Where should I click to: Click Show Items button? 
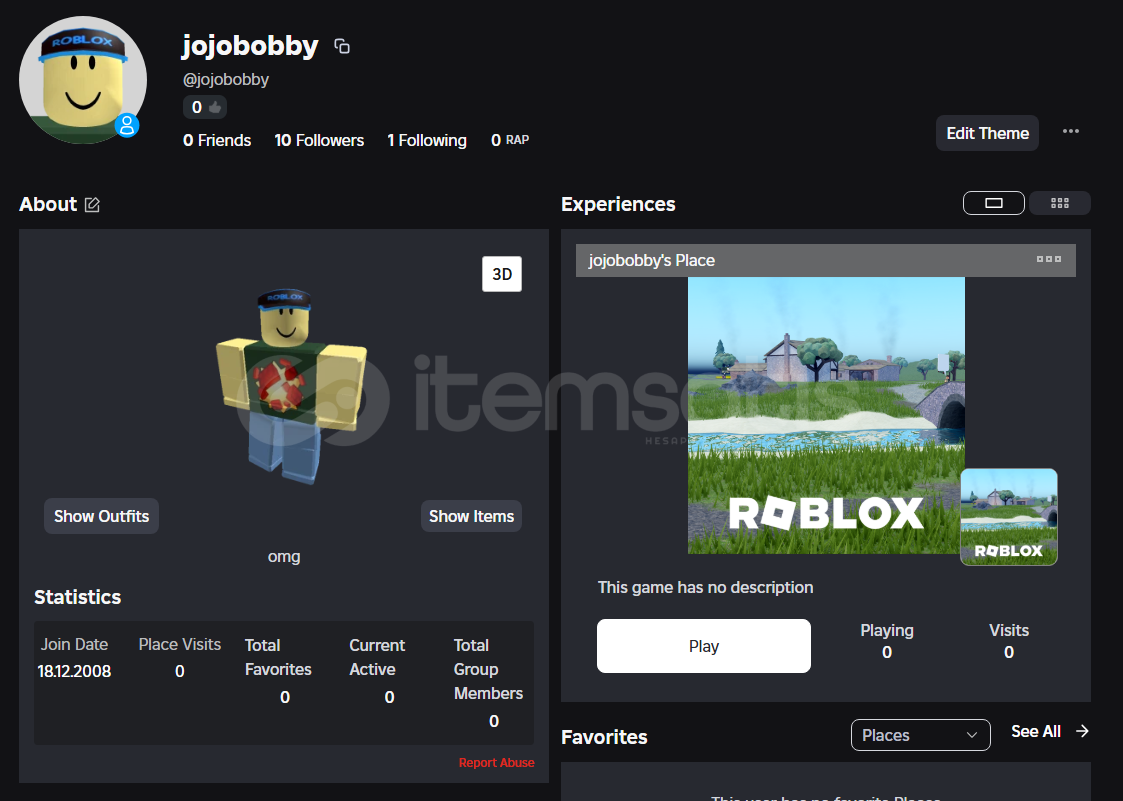[471, 516]
